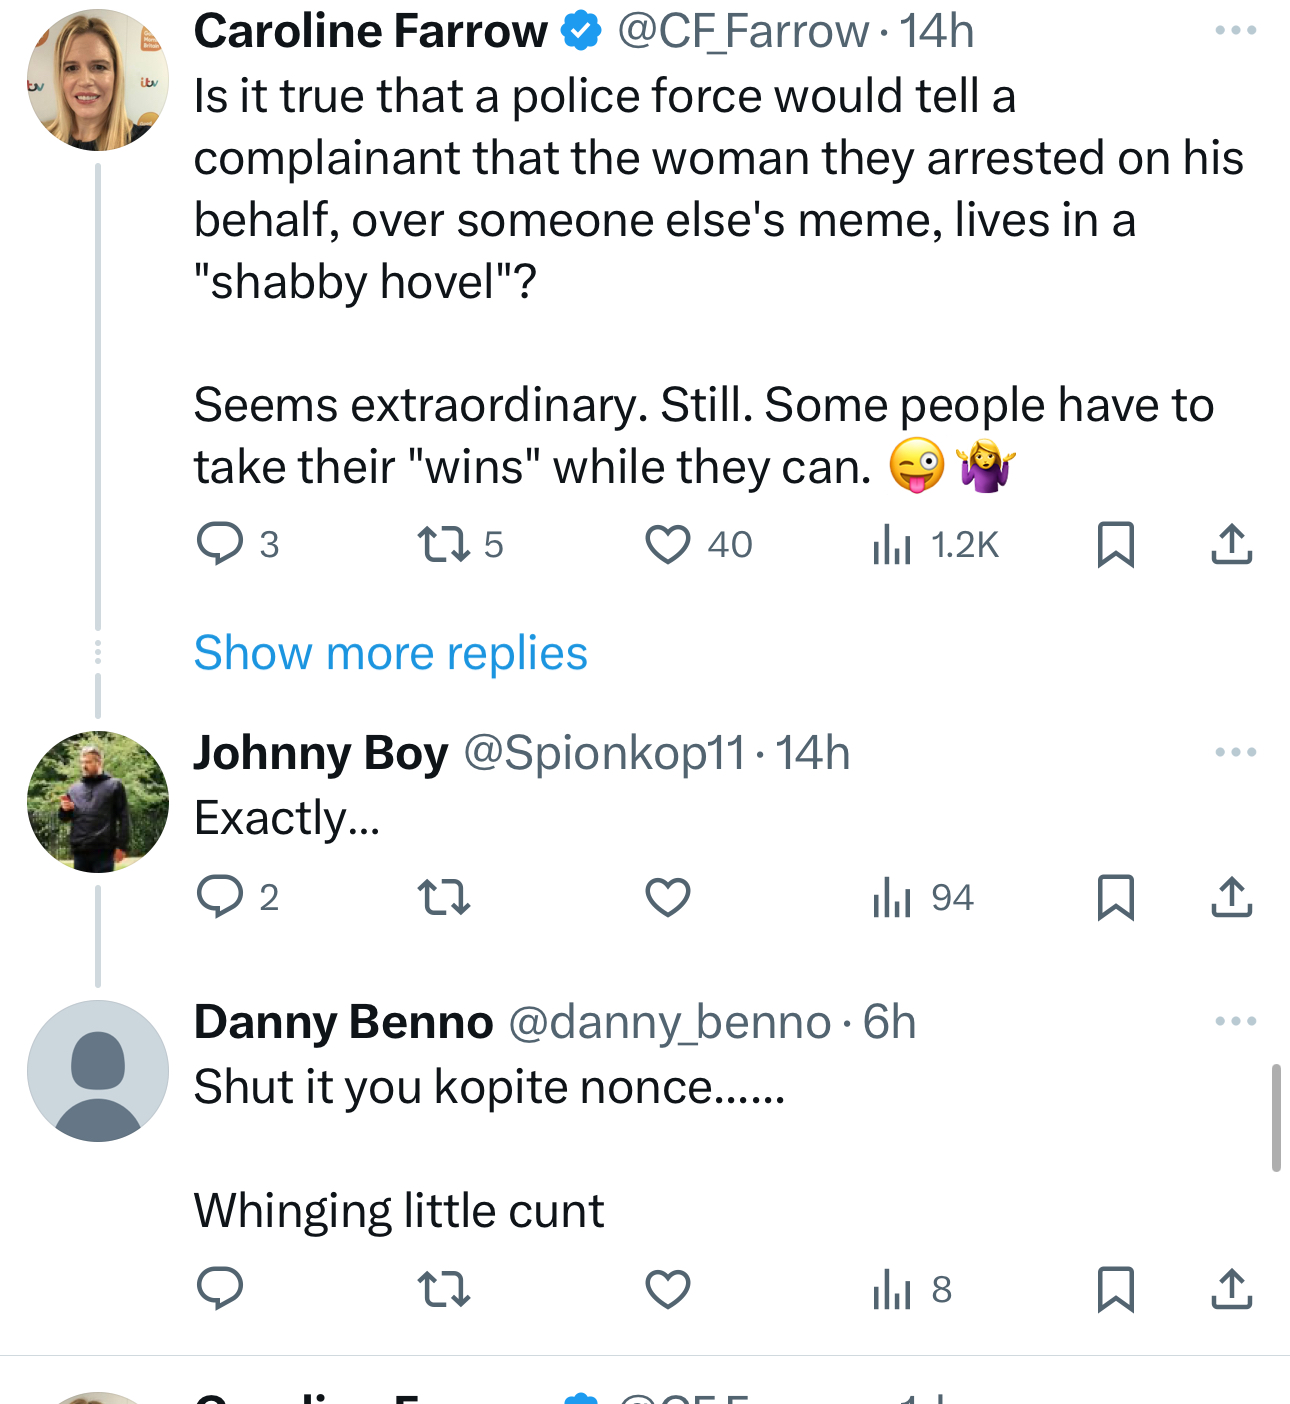
Task: Reply to Caroline Farrow's tweet
Action: pos(220,545)
